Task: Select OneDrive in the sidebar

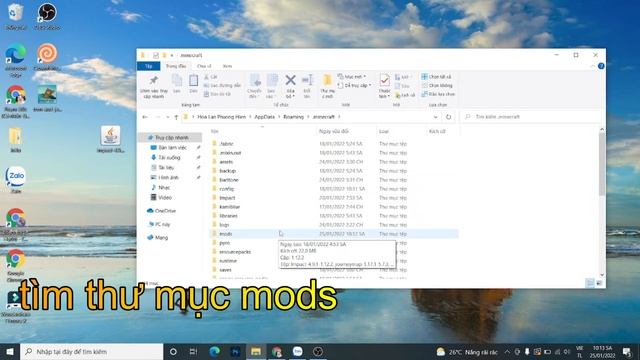Action: pos(165,211)
